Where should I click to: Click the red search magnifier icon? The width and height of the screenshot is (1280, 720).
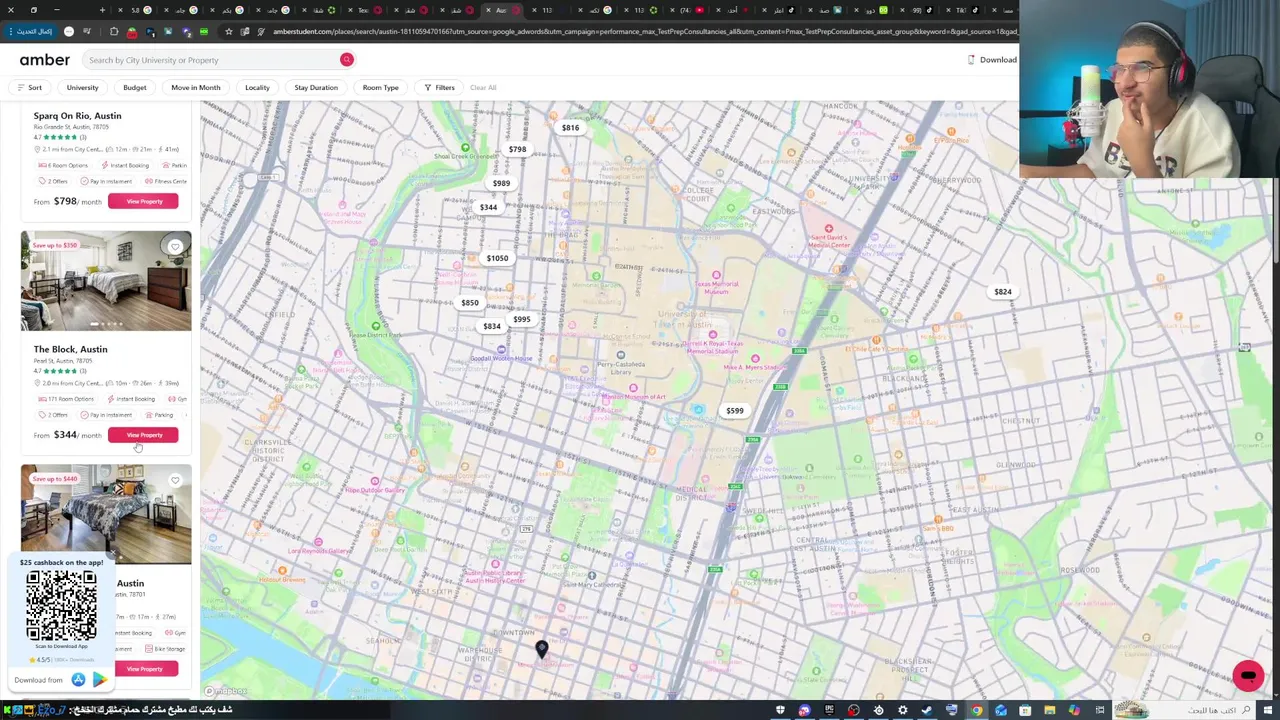point(347,60)
